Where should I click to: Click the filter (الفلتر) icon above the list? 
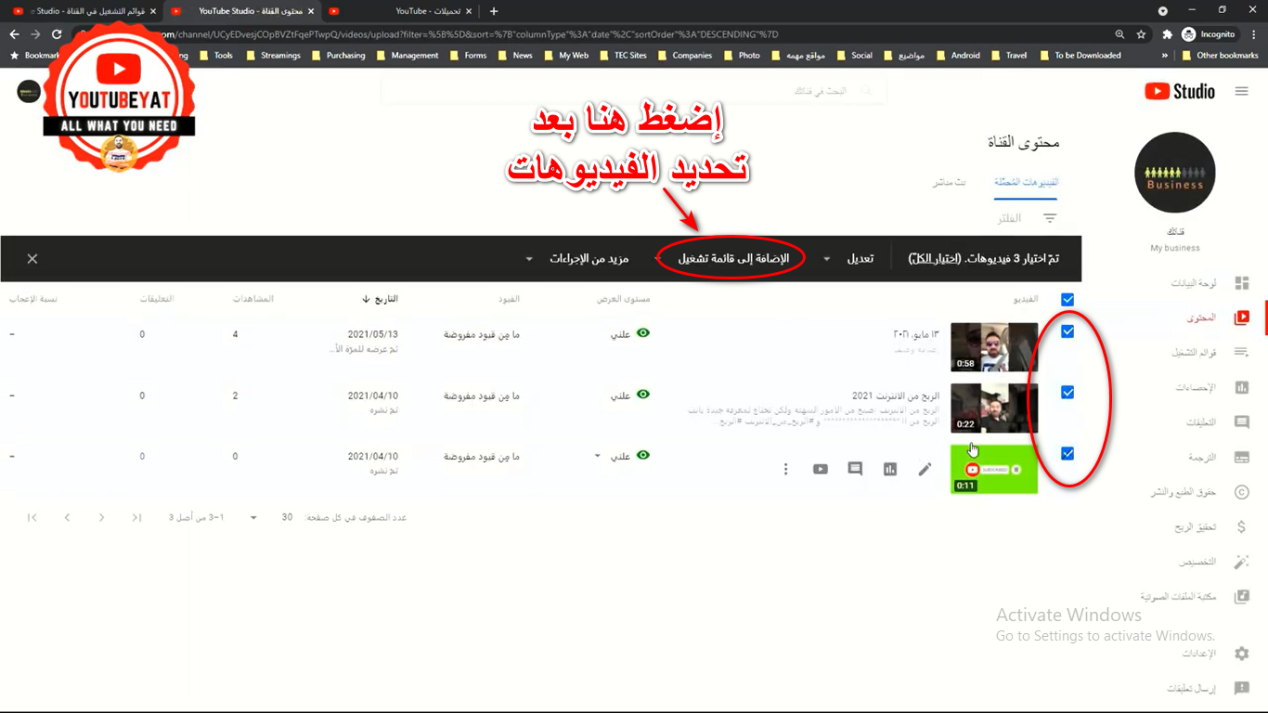click(1049, 218)
